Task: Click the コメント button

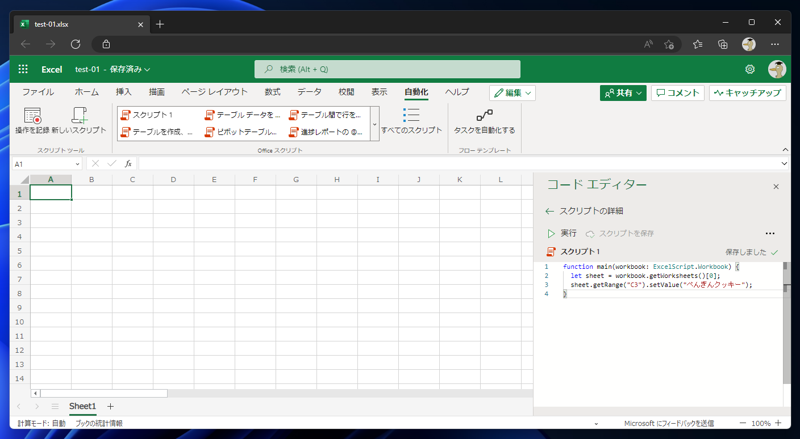Action: coord(678,93)
